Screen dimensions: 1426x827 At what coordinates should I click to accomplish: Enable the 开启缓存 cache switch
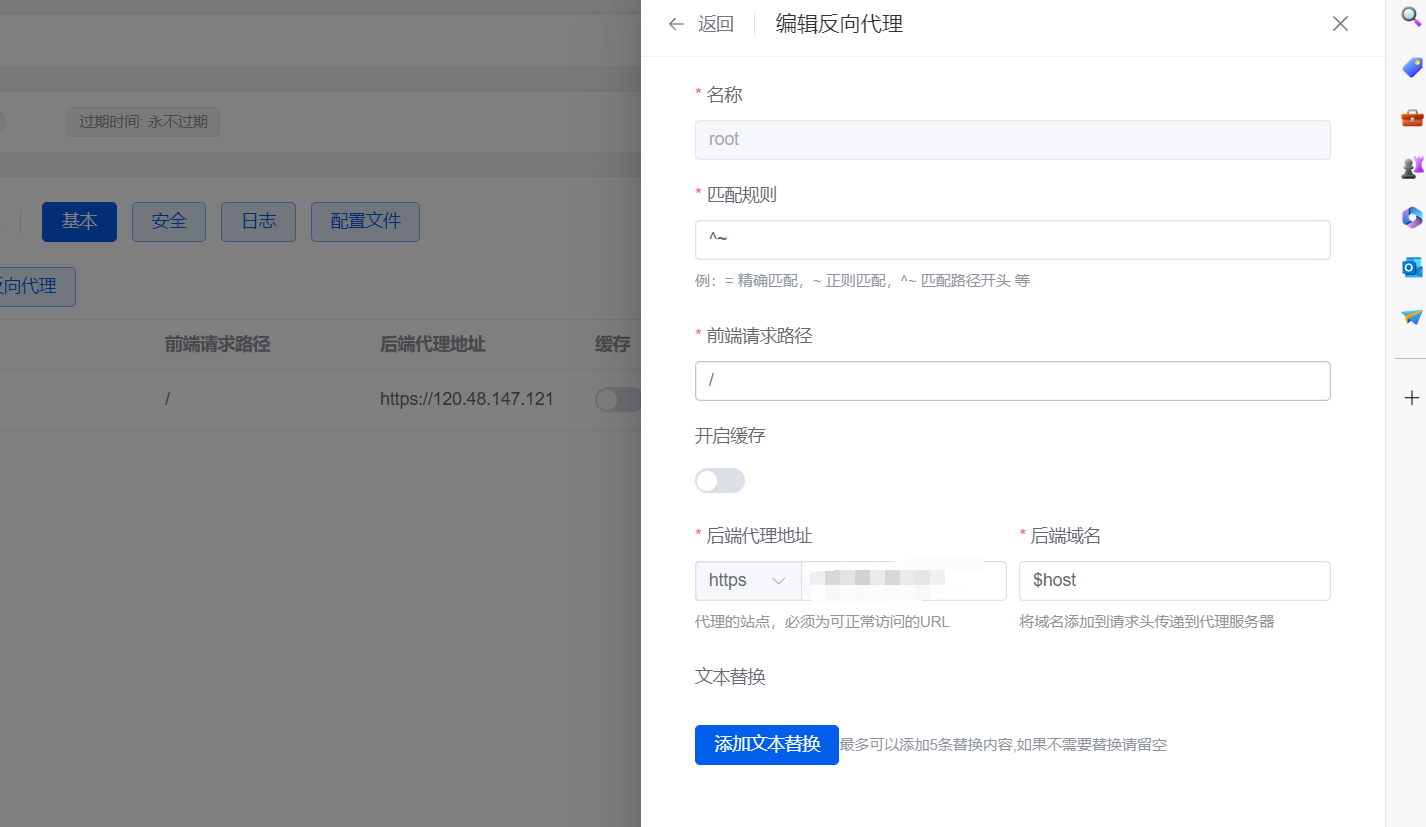tap(720, 481)
